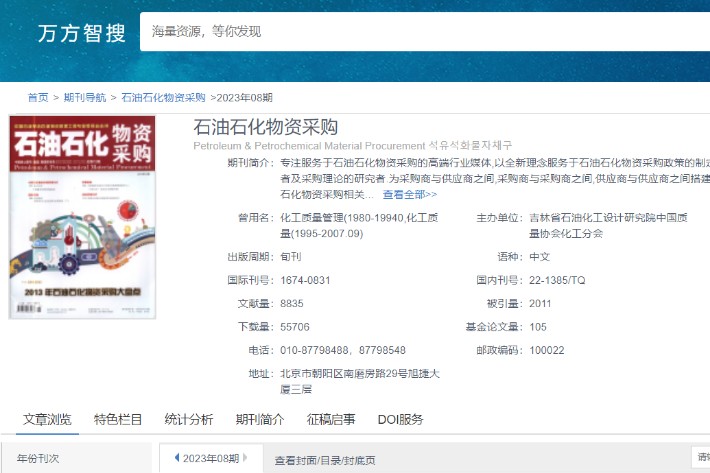
Task: Select former name 化工质量管理(1980-19940 text
Action: pos(342,218)
